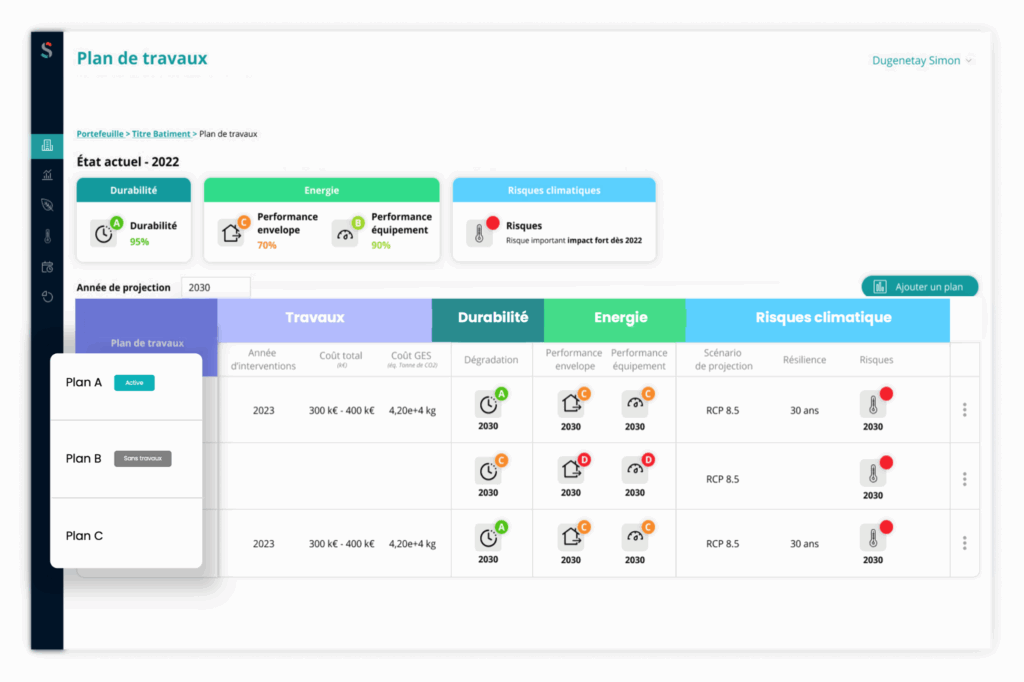
Task: Go to Titre Batiment breadcrumb link
Action: coord(160,134)
